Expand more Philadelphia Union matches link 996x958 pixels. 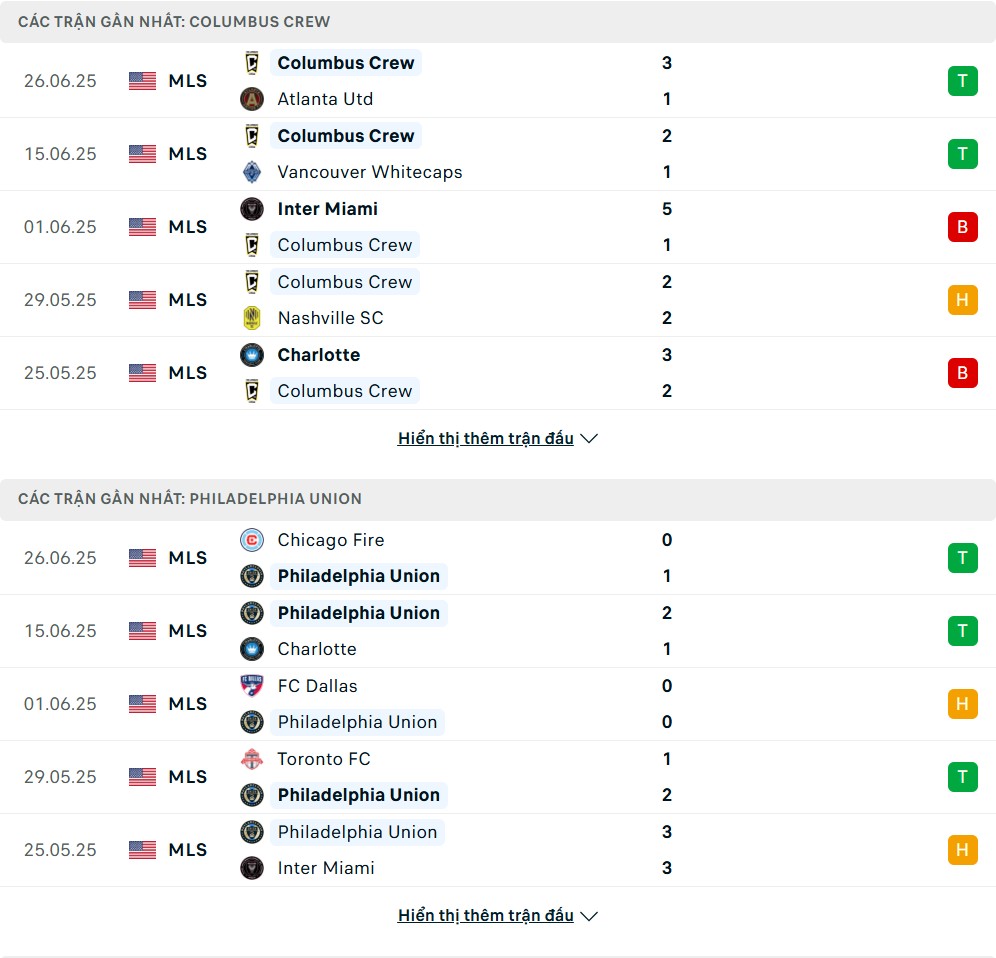(x=486, y=915)
